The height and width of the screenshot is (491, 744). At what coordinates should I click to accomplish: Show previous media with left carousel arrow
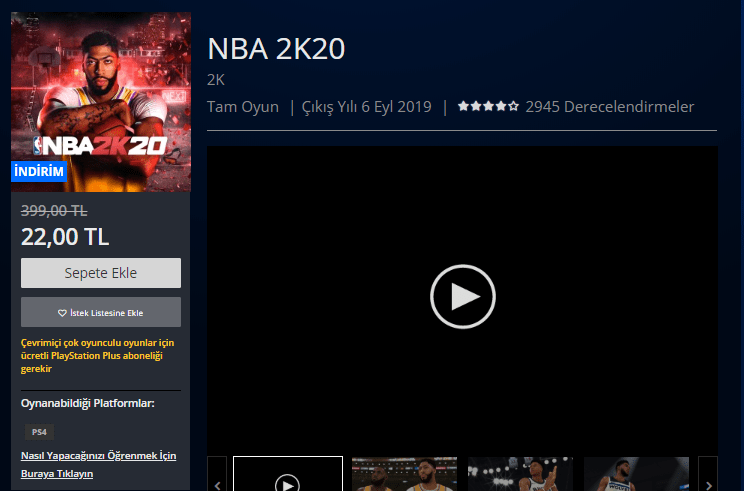coord(217,474)
